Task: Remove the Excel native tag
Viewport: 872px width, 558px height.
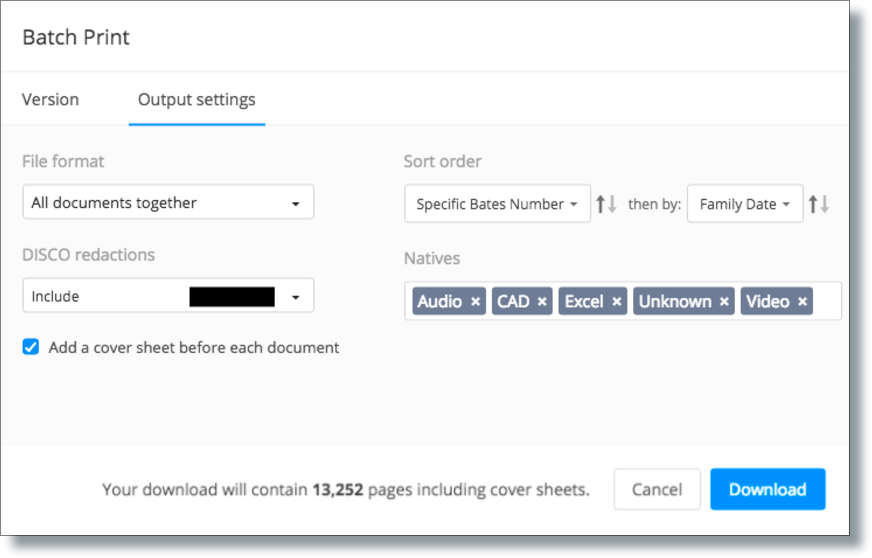Action: tap(617, 302)
